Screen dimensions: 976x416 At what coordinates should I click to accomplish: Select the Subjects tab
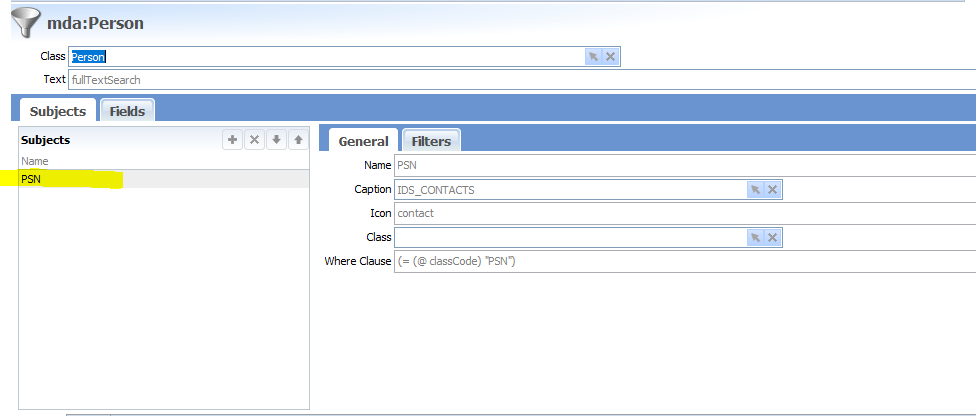pos(57,111)
